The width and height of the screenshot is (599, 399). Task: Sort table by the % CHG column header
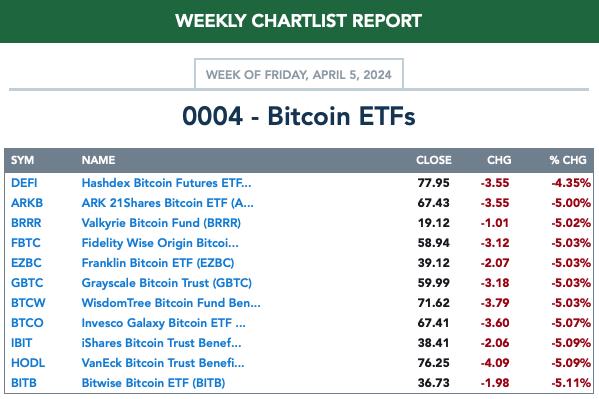click(x=568, y=160)
